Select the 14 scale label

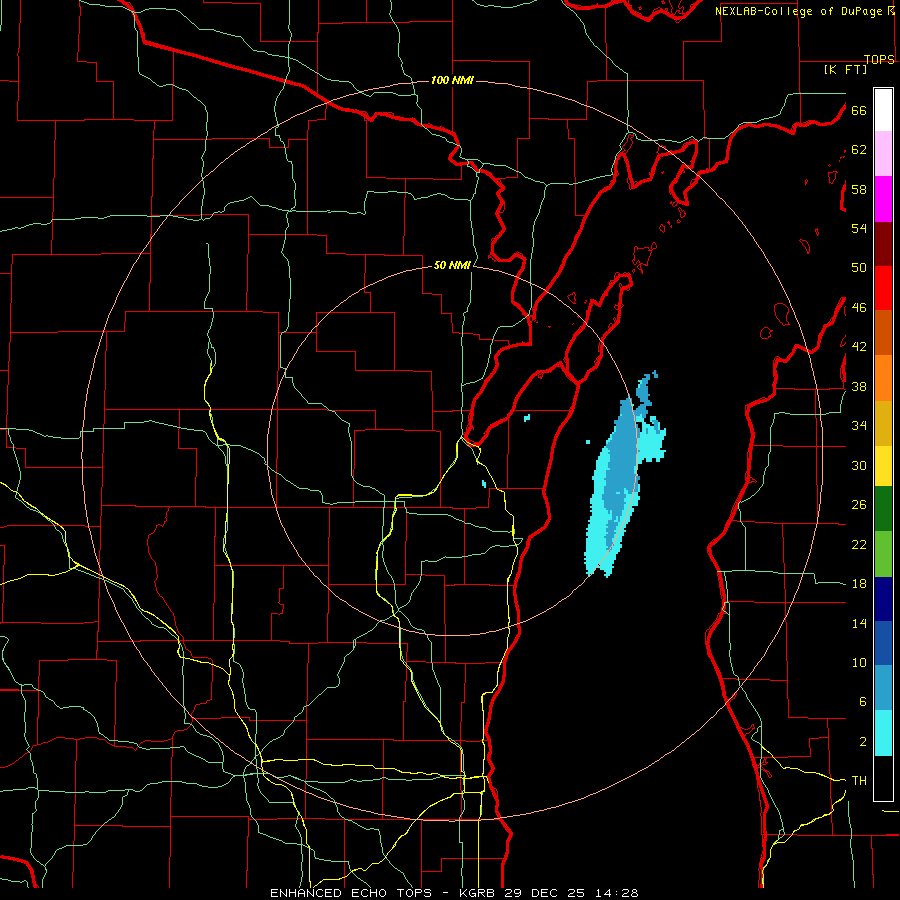click(x=859, y=623)
